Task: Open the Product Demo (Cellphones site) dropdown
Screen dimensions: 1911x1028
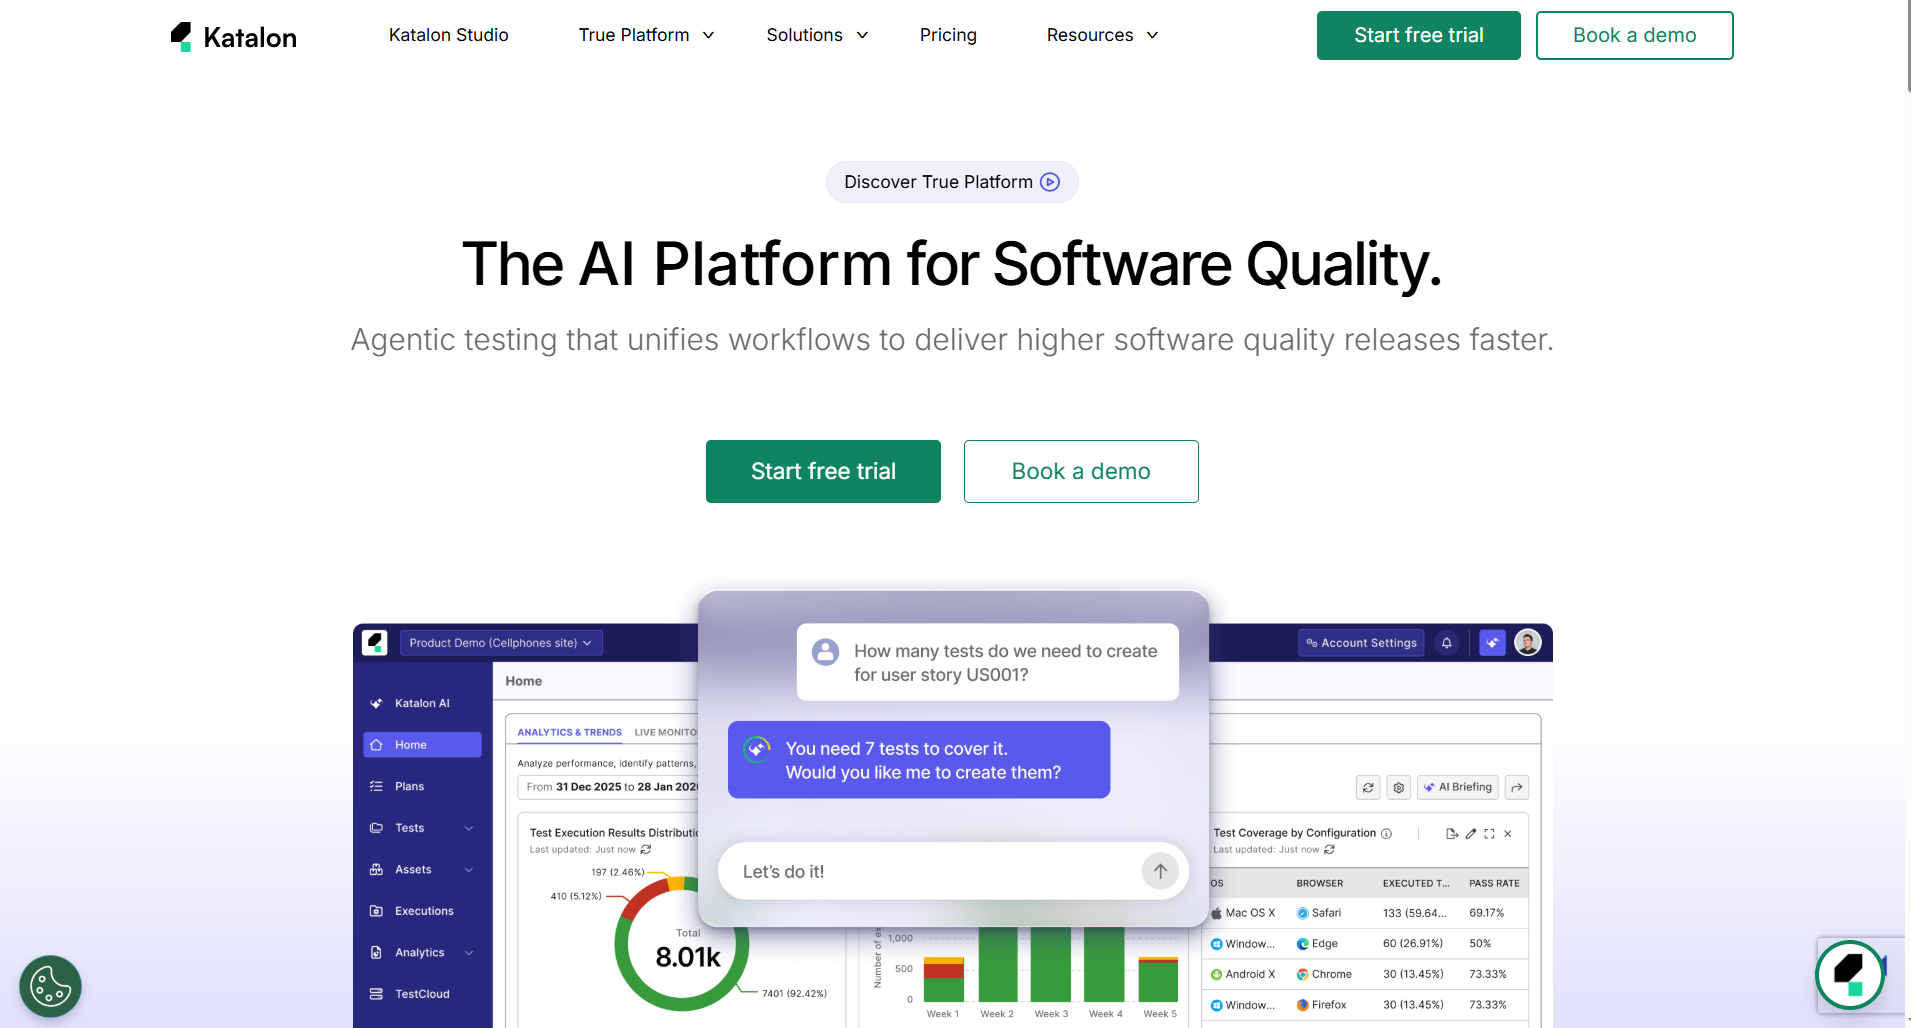Action: click(x=501, y=643)
